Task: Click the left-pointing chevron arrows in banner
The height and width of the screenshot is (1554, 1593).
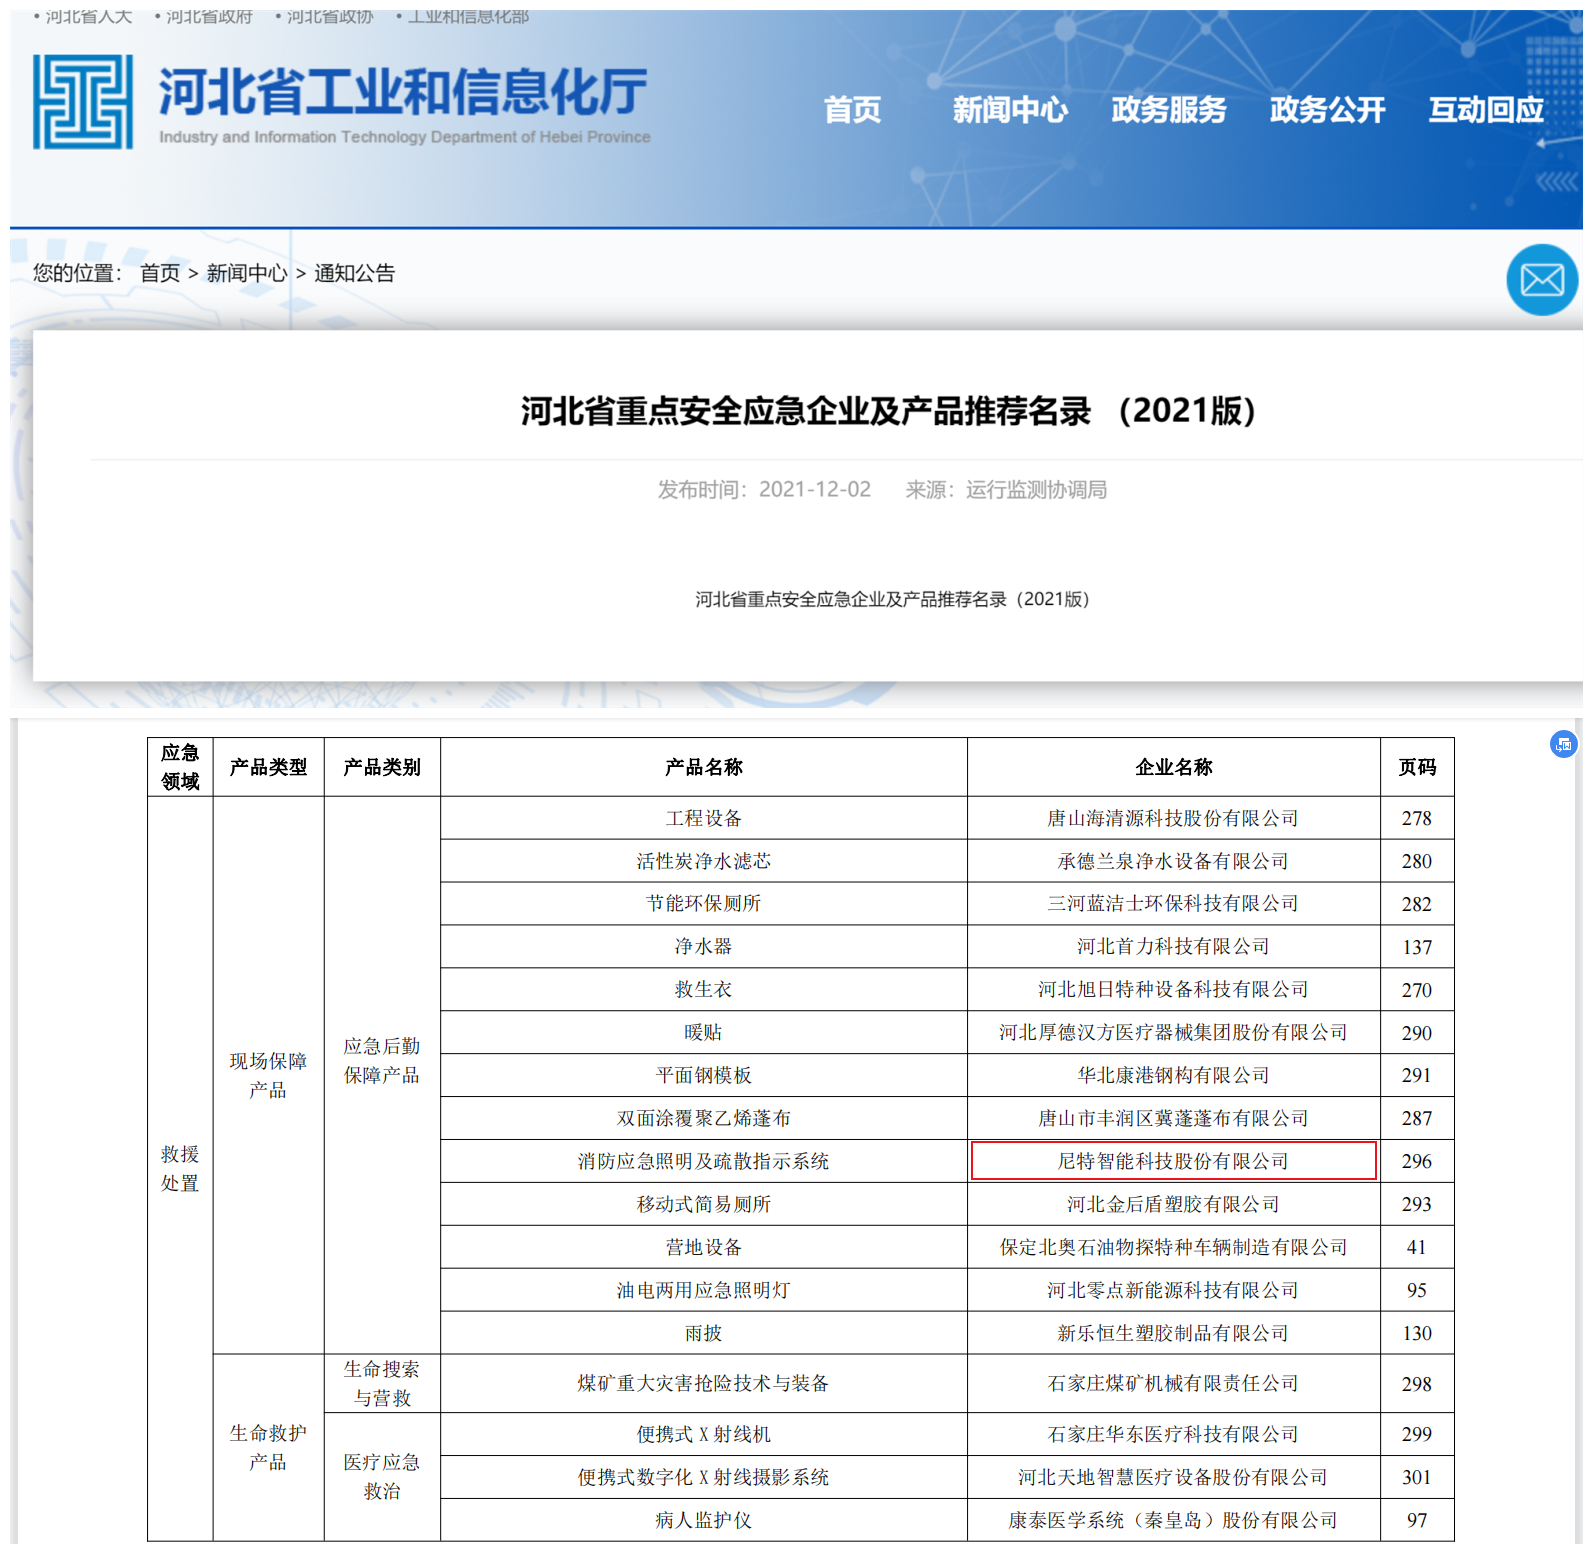Action: [1556, 181]
